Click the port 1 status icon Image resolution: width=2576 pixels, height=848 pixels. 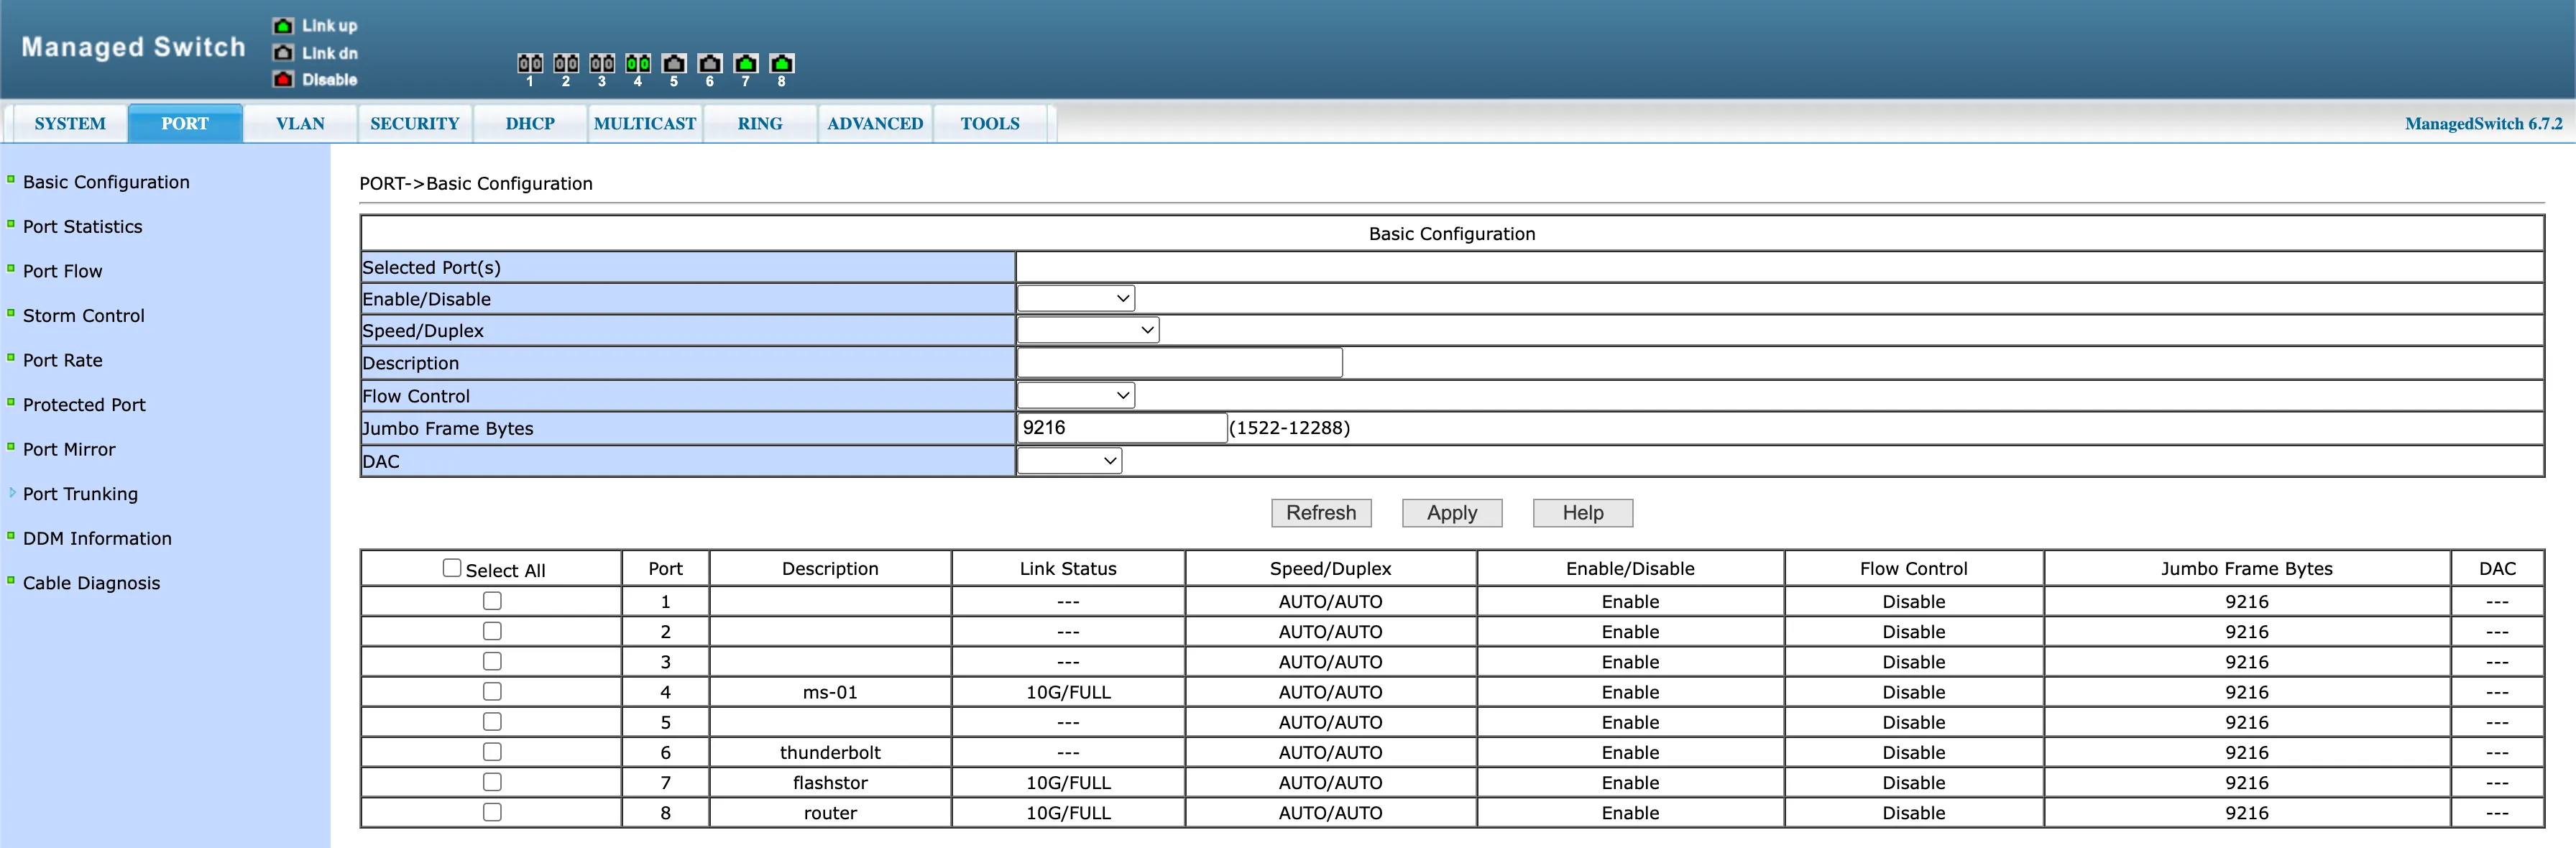click(530, 64)
